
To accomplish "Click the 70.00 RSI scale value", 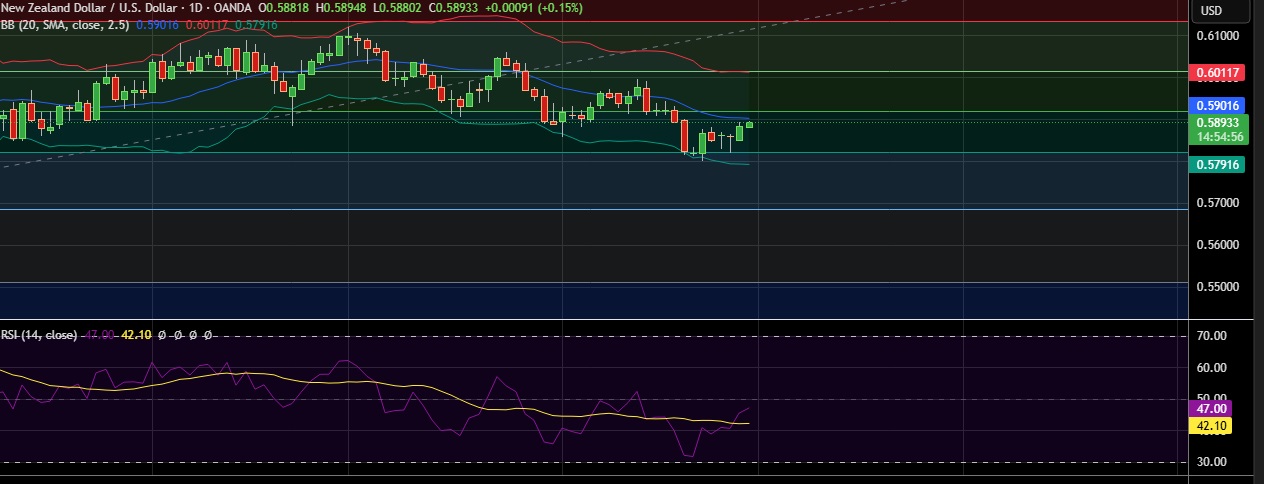I will [1212, 336].
